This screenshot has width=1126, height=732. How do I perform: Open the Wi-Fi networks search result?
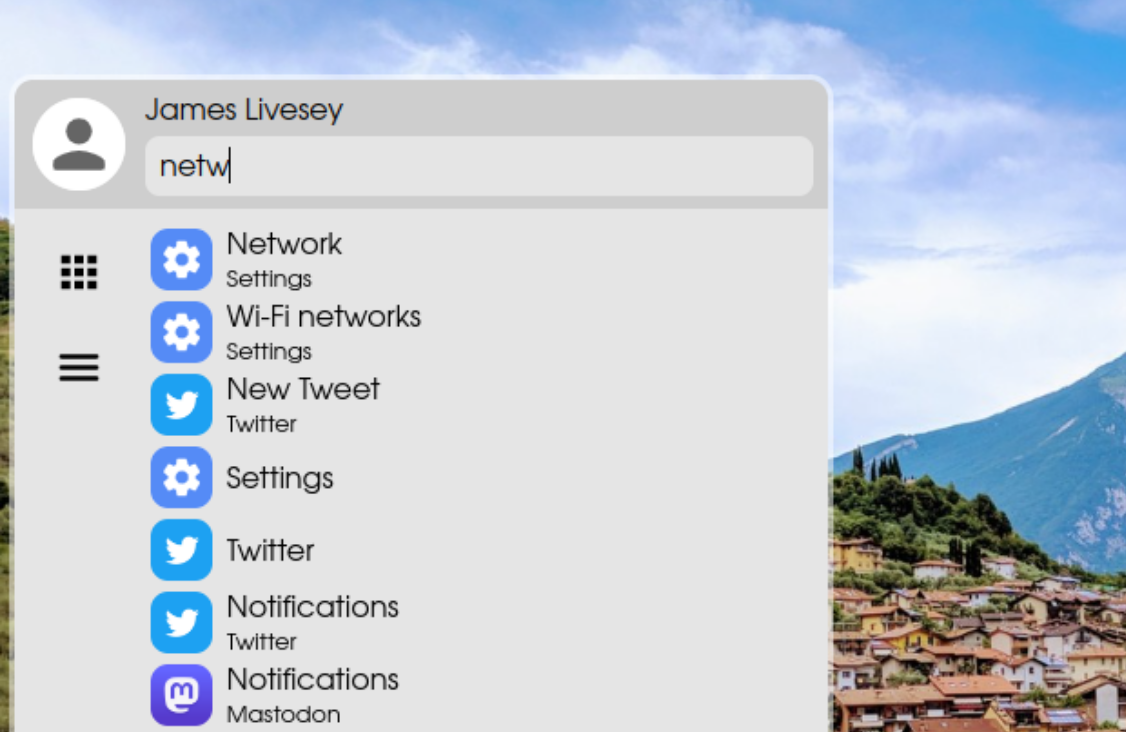[323, 317]
